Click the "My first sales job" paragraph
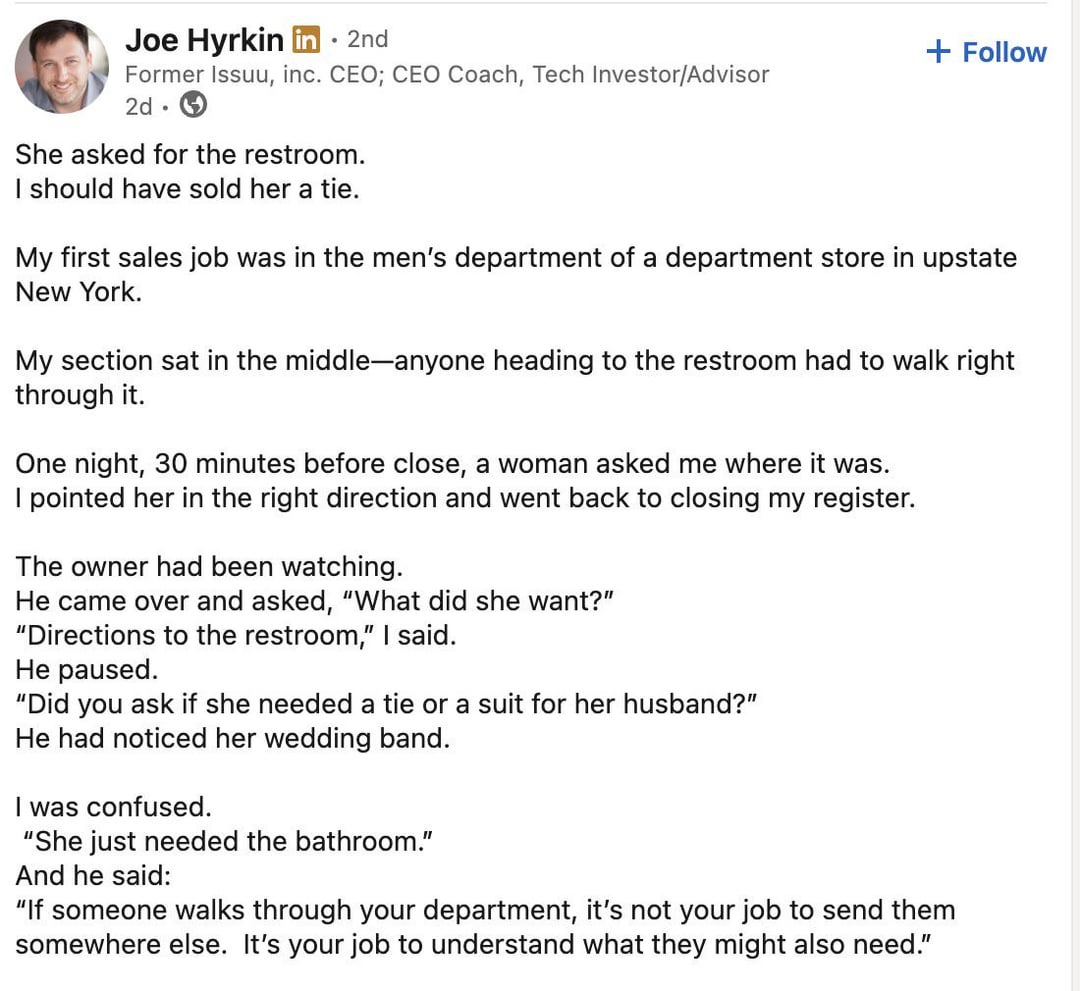Image resolution: width=1080 pixels, height=991 pixels. [x=515, y=258]
